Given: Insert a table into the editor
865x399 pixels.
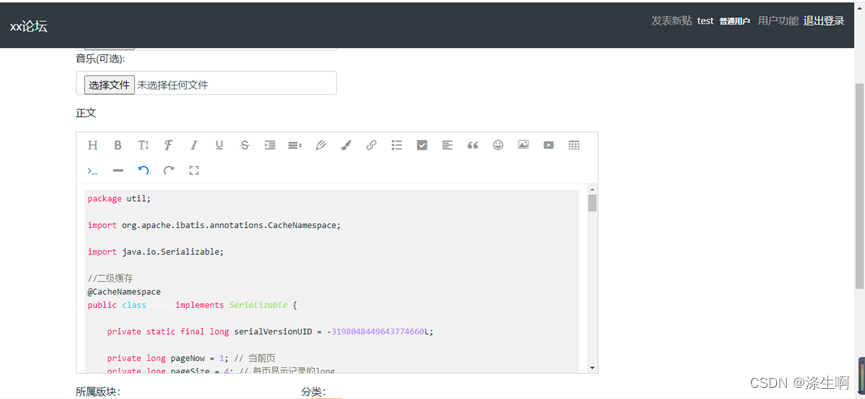Looking at the screenshot, I should click(574, 145).
